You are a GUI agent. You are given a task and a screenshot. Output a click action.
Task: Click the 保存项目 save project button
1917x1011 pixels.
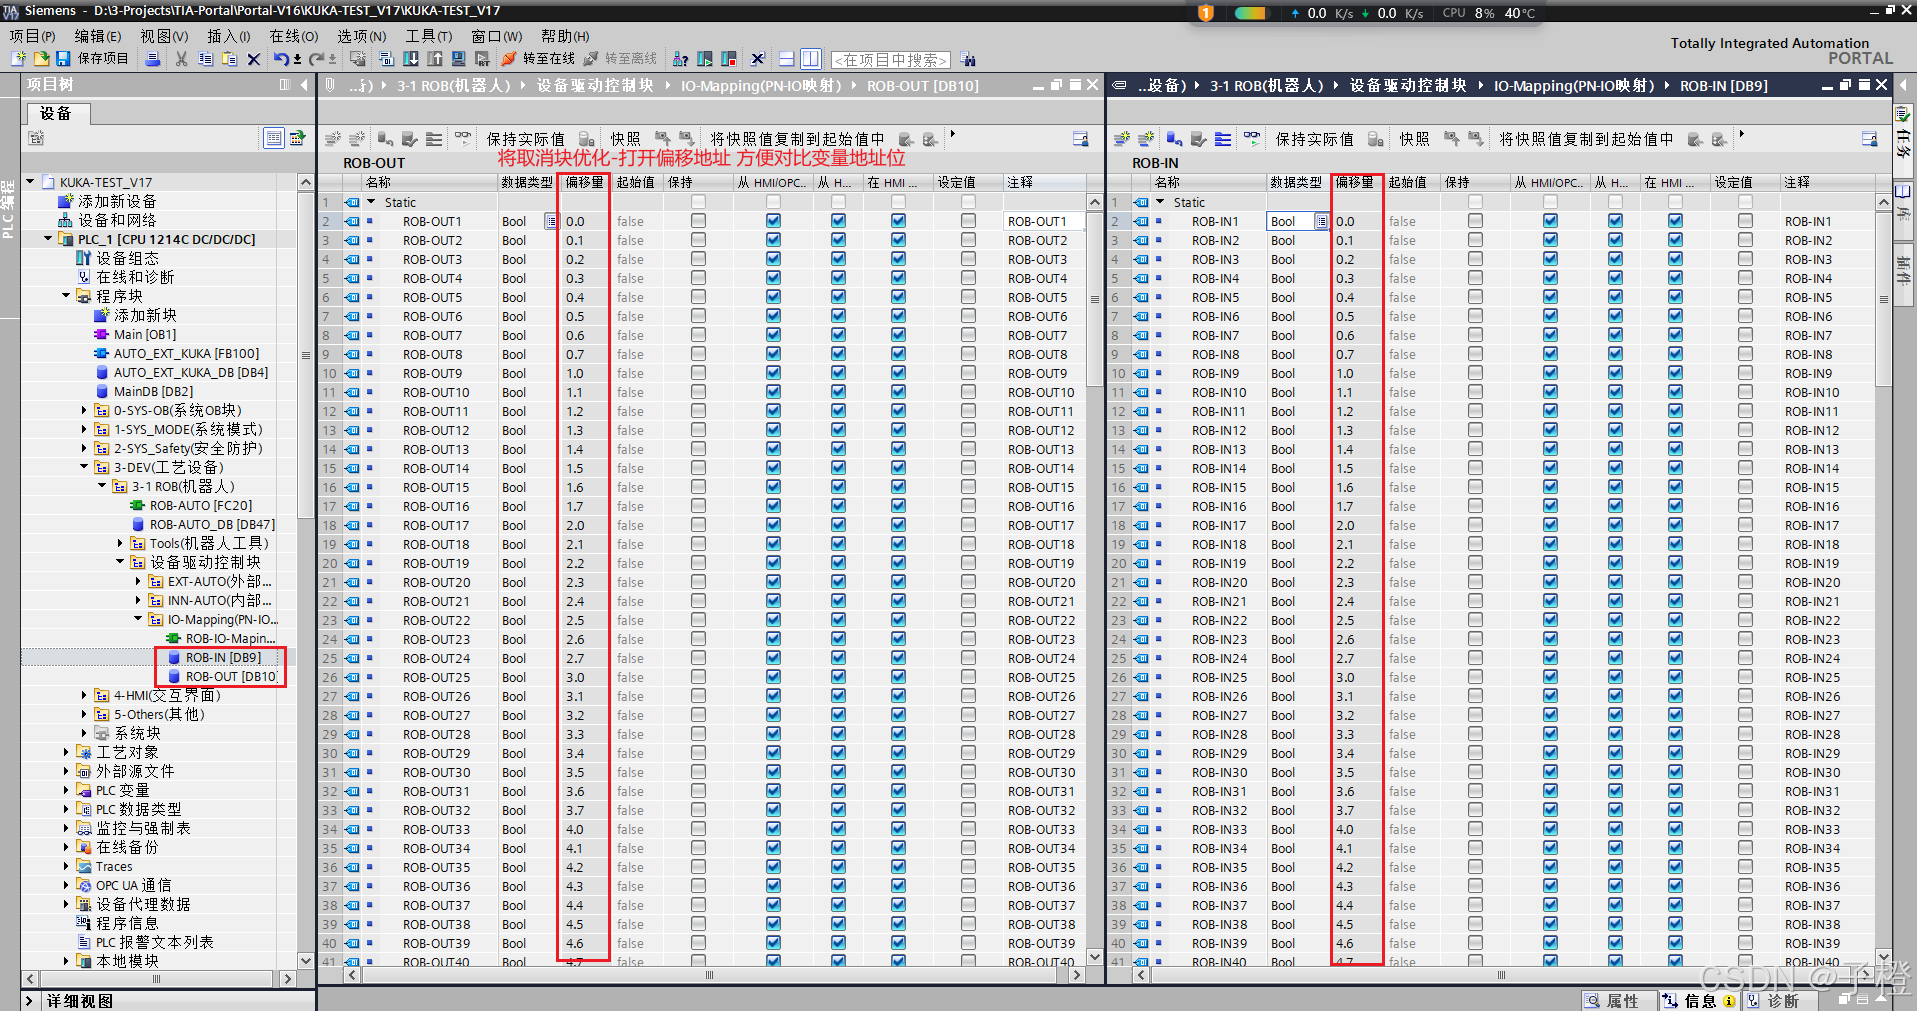(x=93, y=59)
